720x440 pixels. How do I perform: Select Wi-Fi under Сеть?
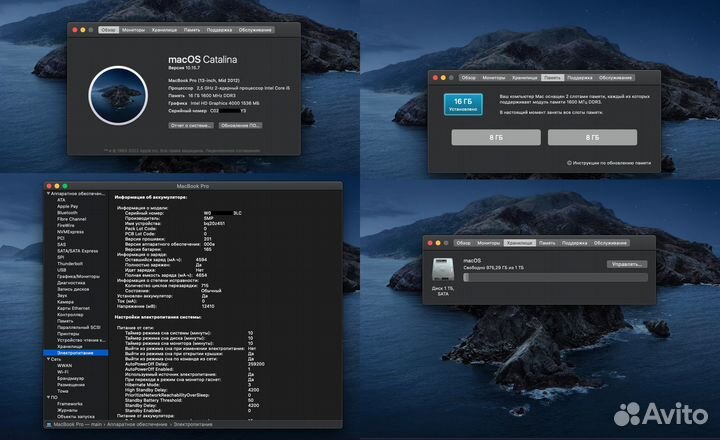pyautogui.click(x=63, y=372)
